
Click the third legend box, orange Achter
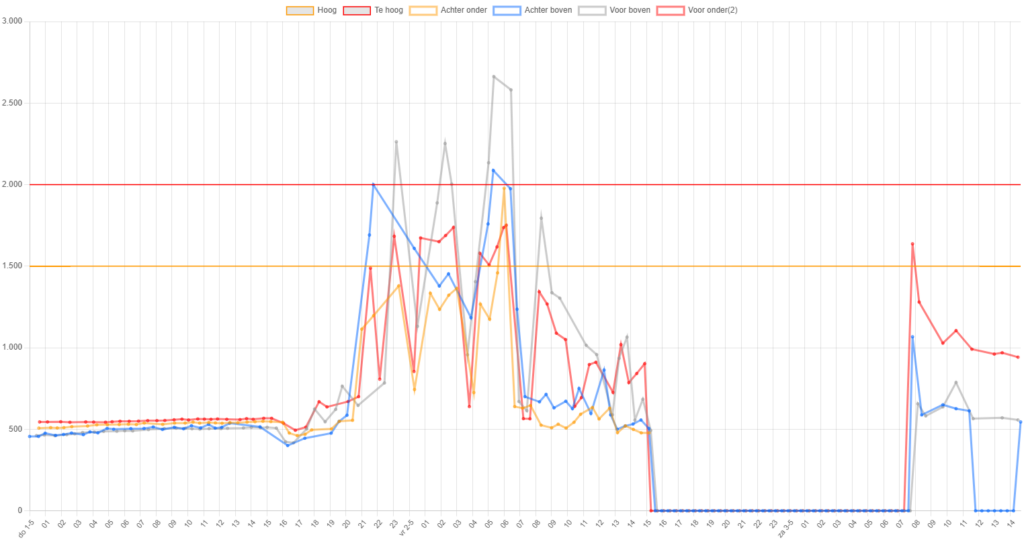coord(423,10)
